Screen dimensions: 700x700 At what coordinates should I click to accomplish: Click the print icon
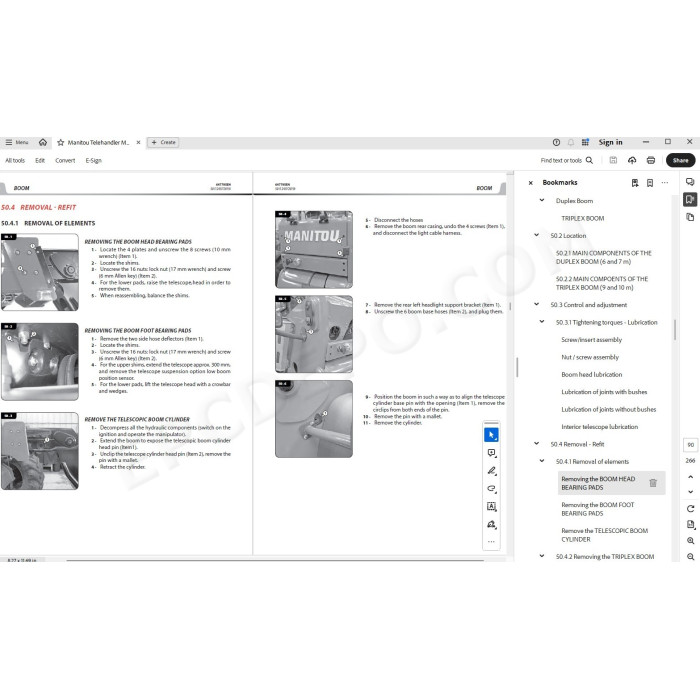coord(651,160)
